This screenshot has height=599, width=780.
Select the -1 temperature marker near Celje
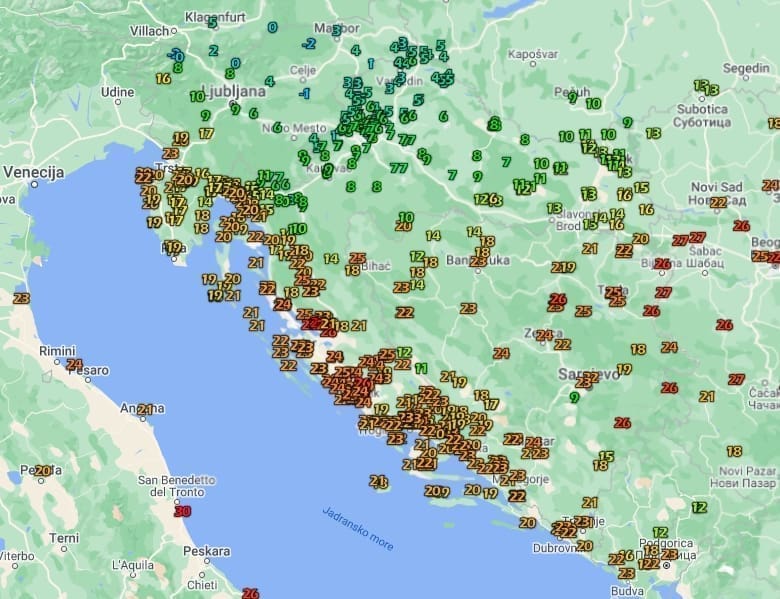303,93
